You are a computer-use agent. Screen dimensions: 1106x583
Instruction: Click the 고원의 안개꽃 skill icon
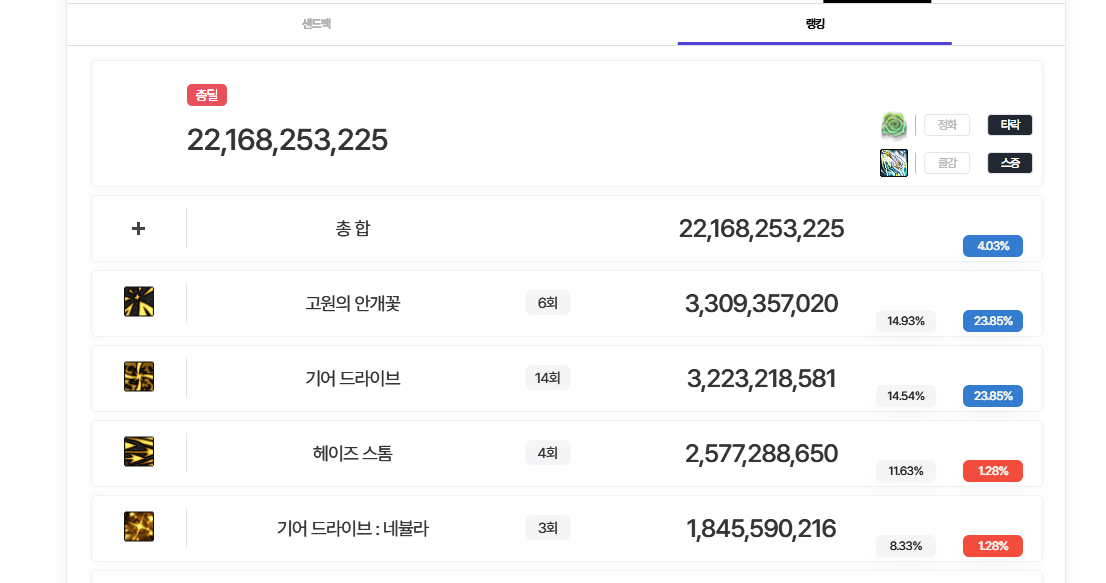[x=138, y=302]
